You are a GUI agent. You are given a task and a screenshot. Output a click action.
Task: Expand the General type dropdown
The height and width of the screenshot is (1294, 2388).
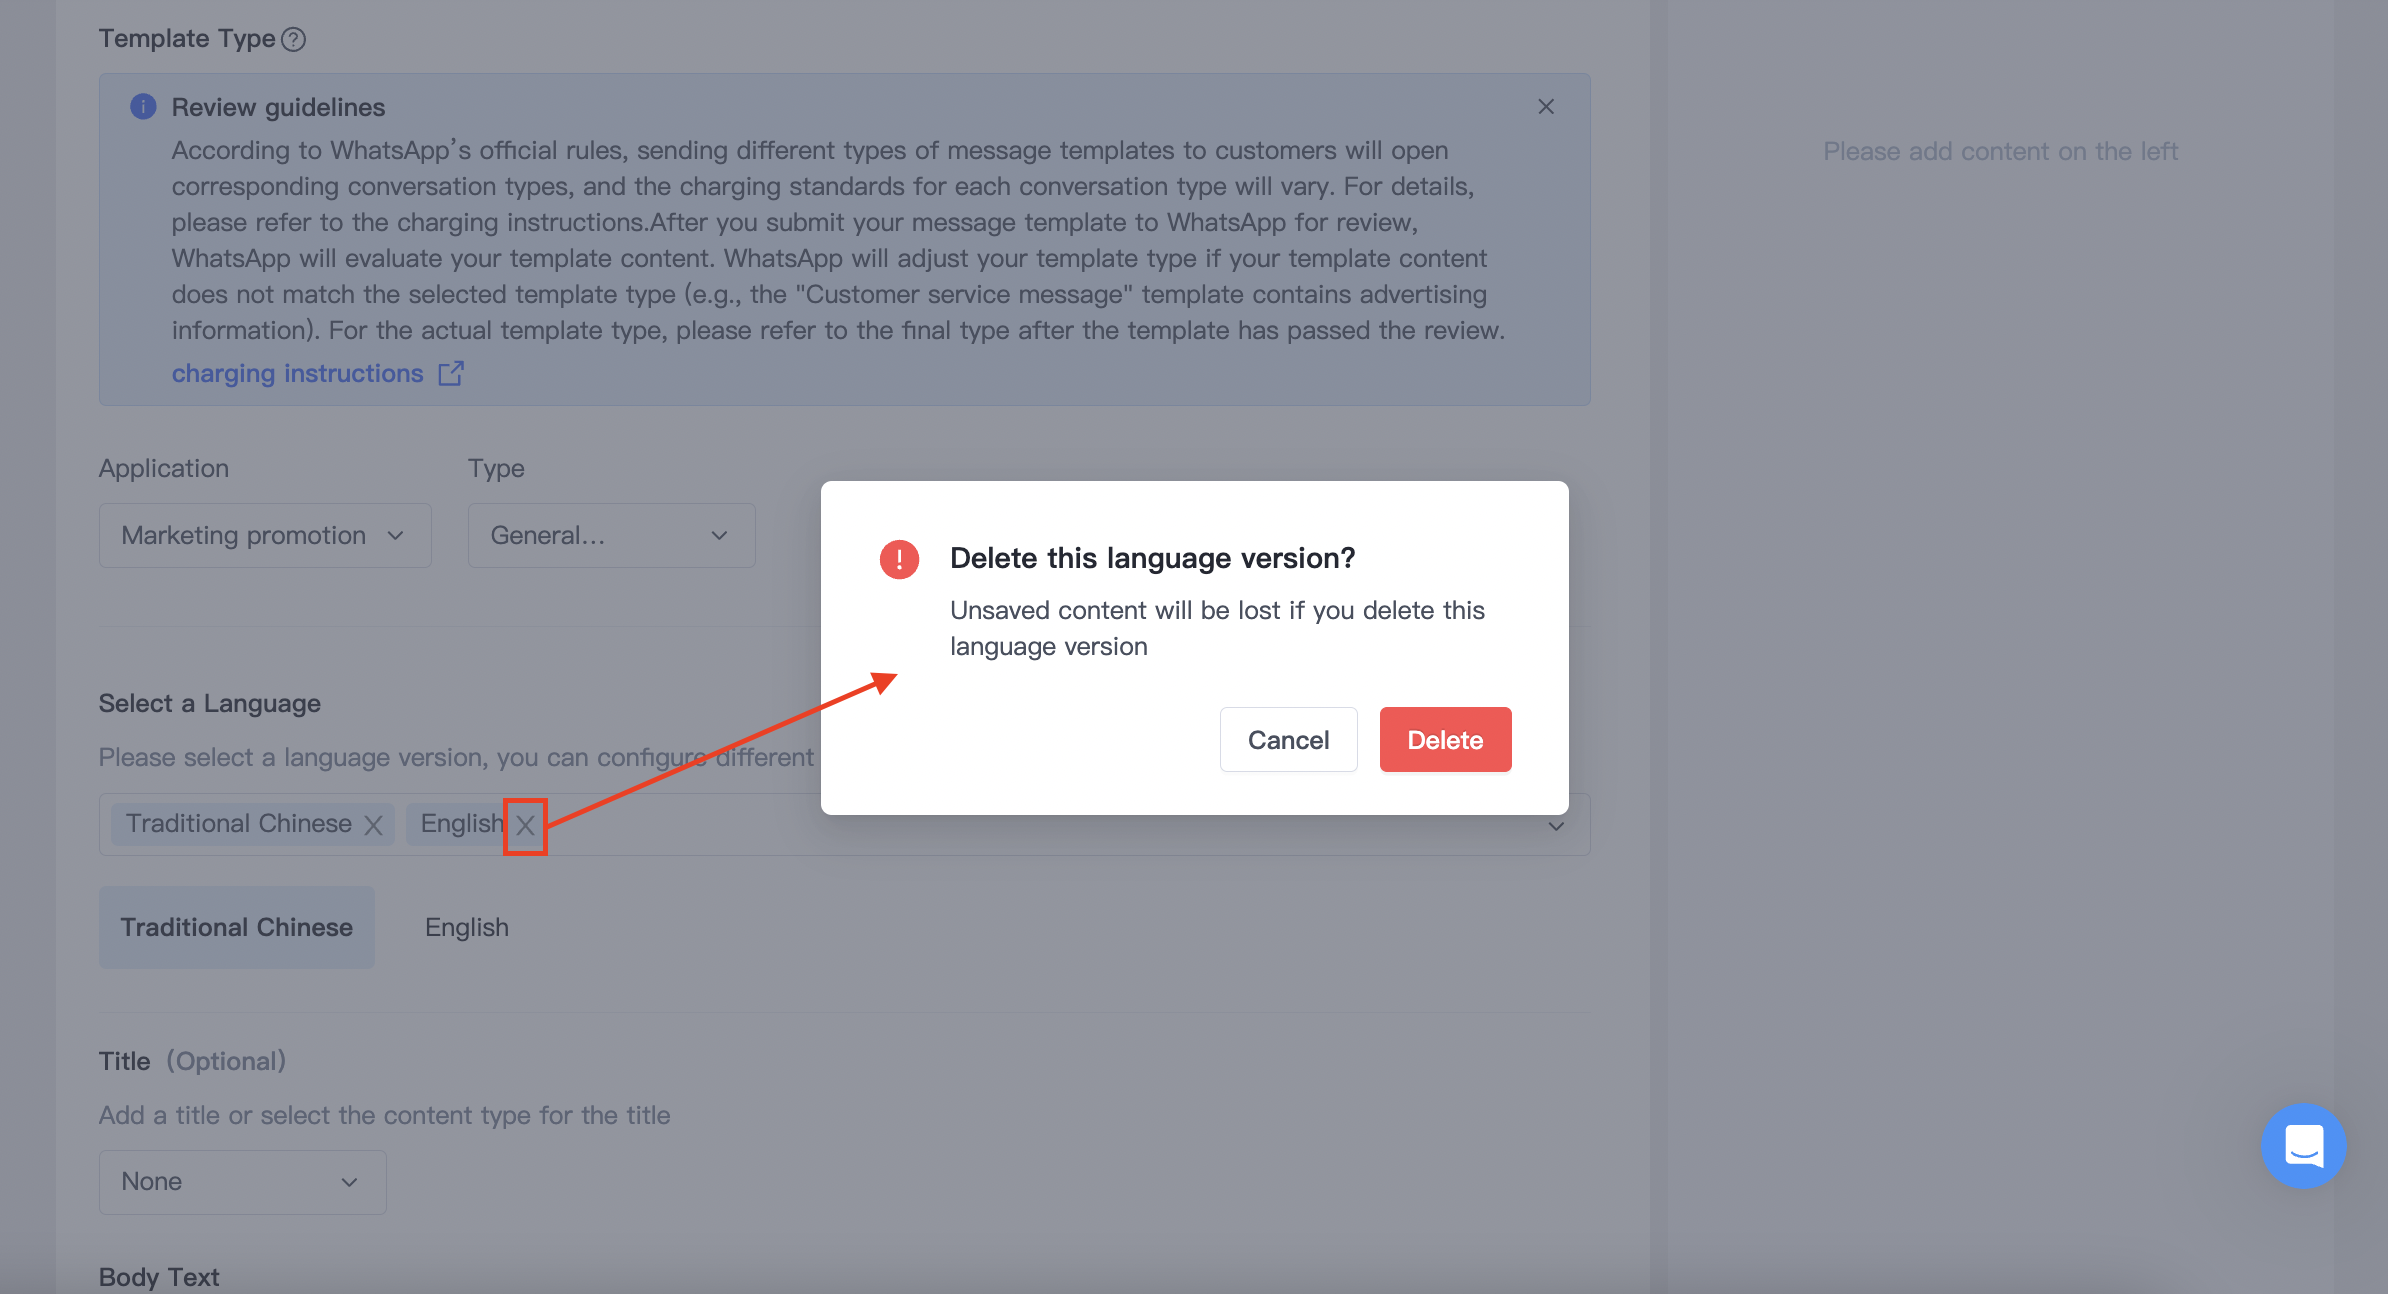click(611, 536)
